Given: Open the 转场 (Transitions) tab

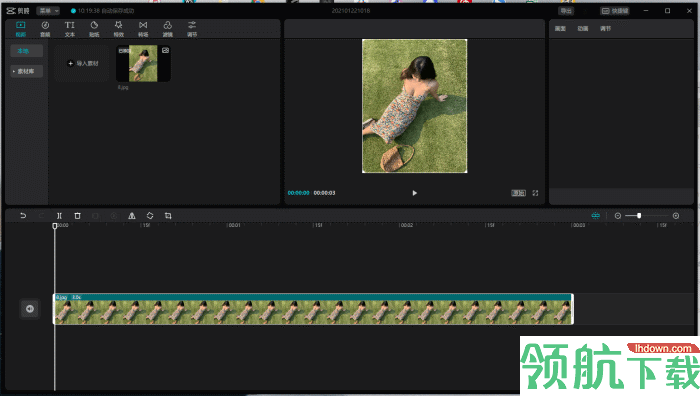Looking at the screenshot, I should (x=143, y=29).
